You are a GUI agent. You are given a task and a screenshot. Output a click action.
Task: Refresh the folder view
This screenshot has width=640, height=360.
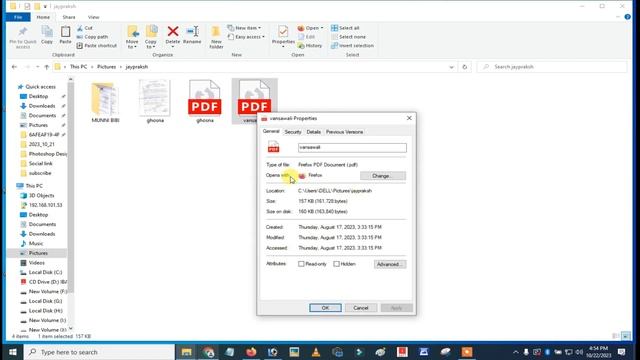click(464, 67)
